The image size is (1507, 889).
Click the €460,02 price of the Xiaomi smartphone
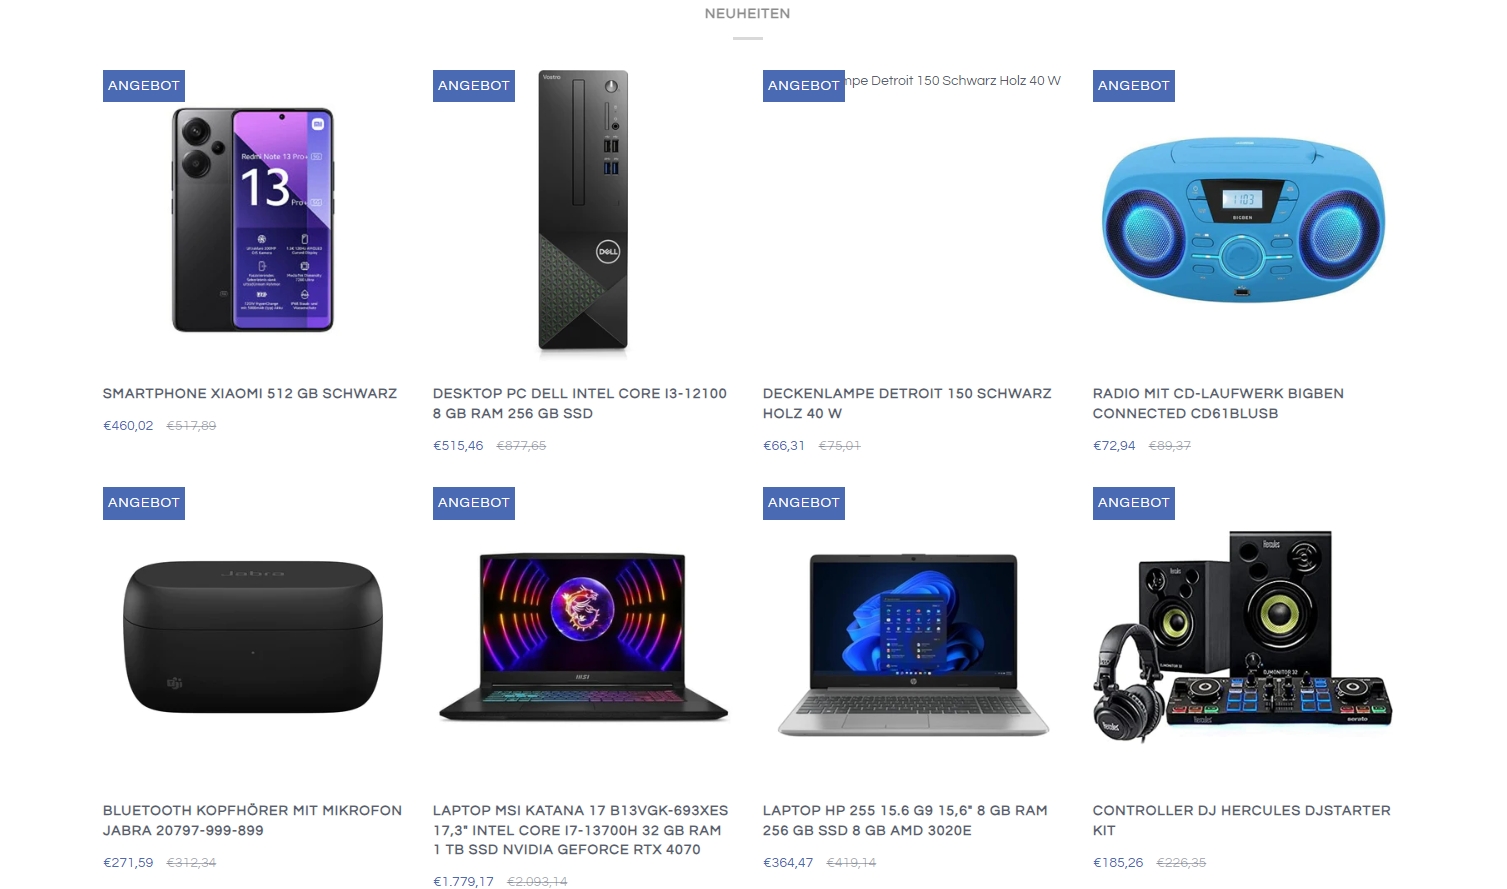(128, 426)
